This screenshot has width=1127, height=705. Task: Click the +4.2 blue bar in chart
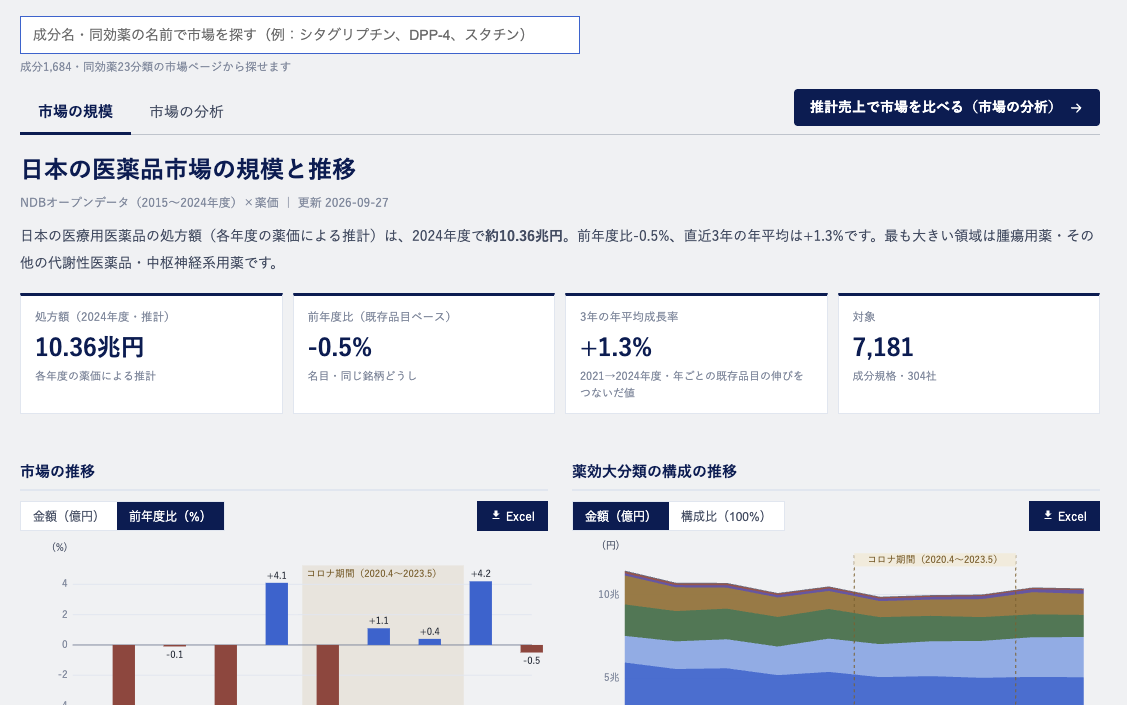pos(481,613)
